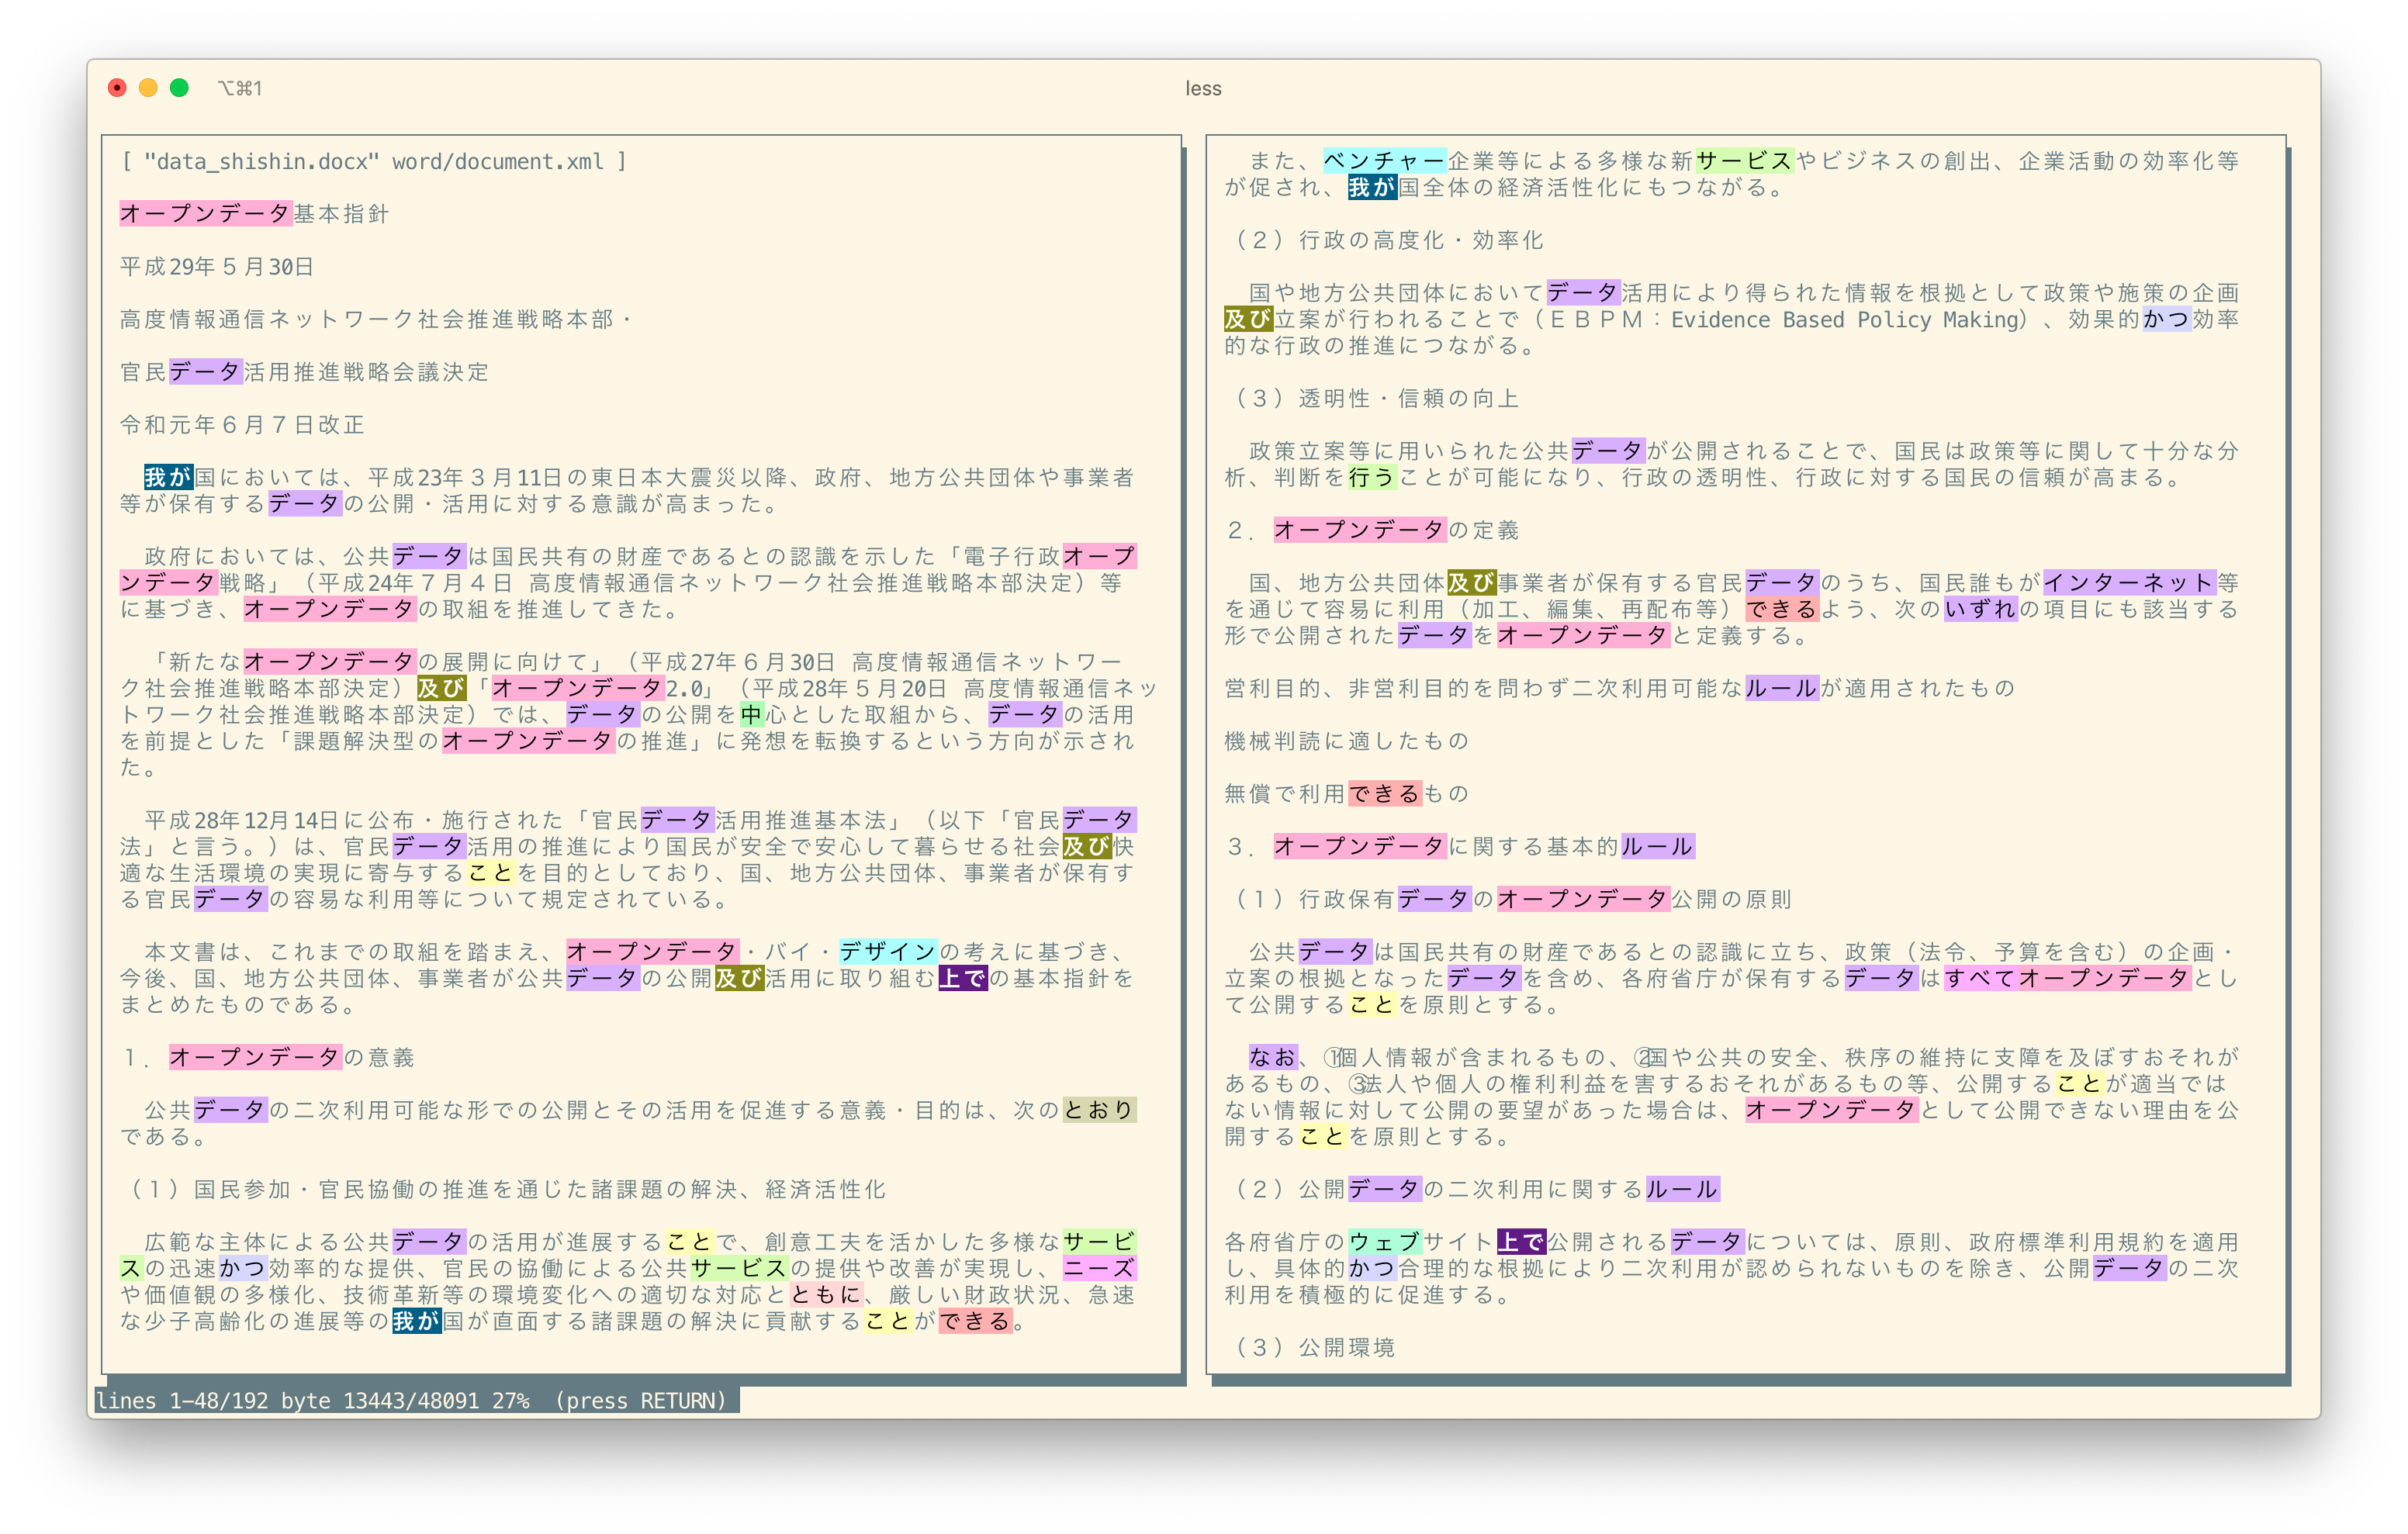The height and width of the screenshot is (1534, 2408).
Task: Click the heading '2. オープンデータの定義'
Action: pos(1373,530)
